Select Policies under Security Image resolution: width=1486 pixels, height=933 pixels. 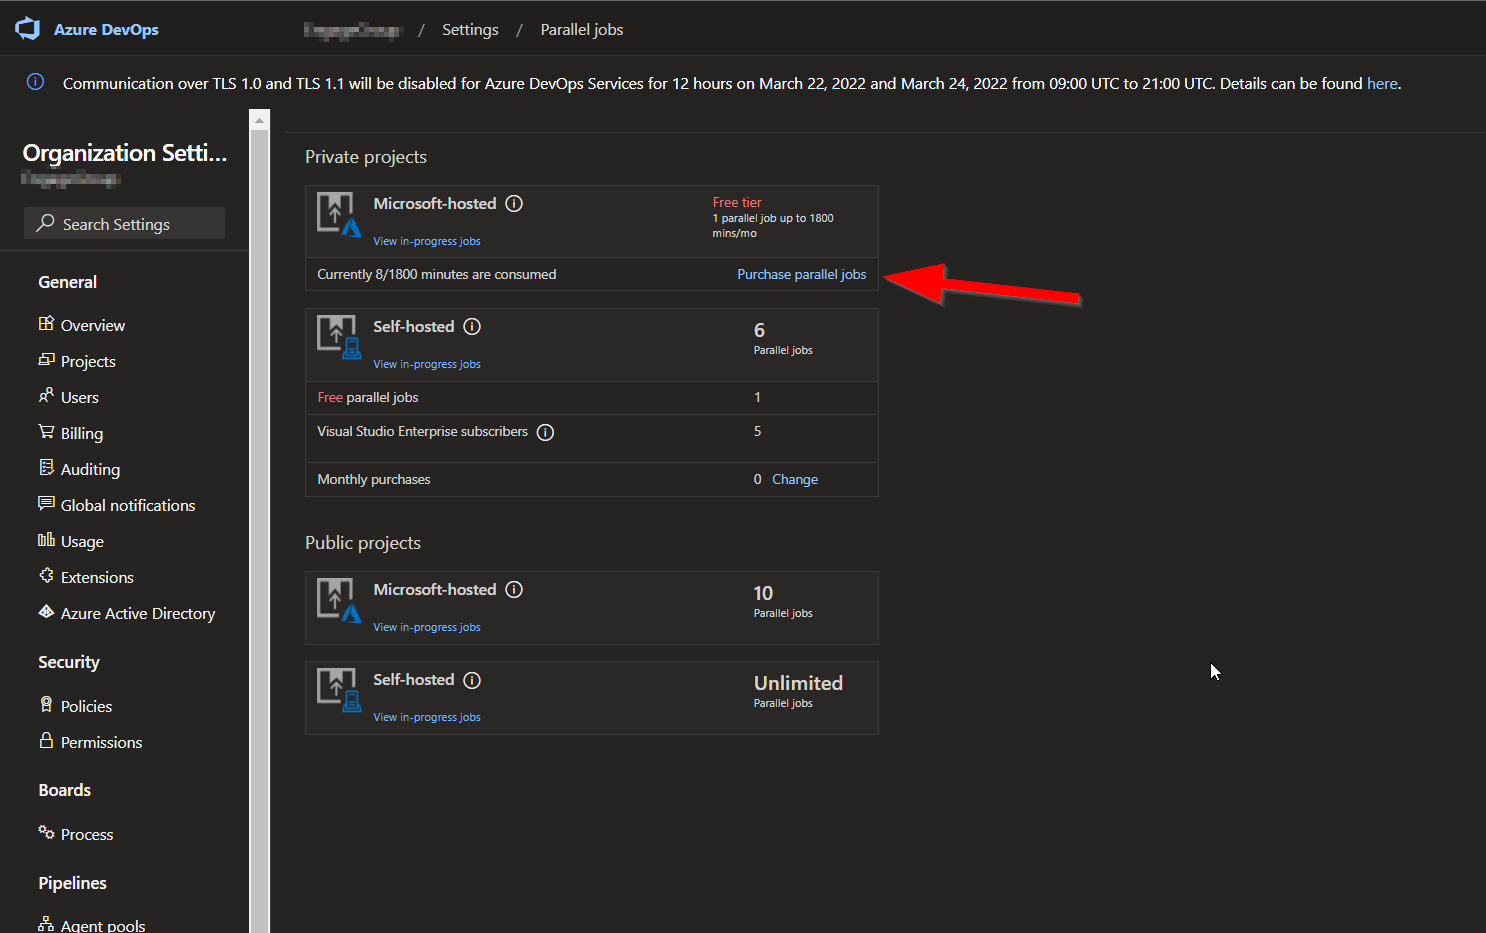86,707
